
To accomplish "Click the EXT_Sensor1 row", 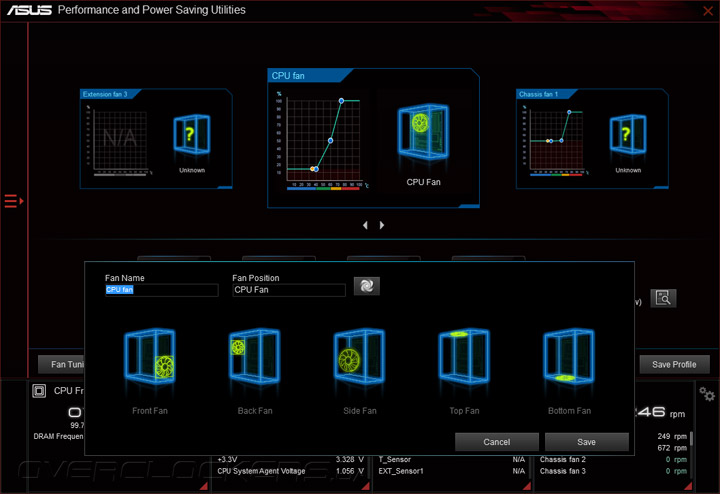I will pyautogui.click(x=452, y=471).
